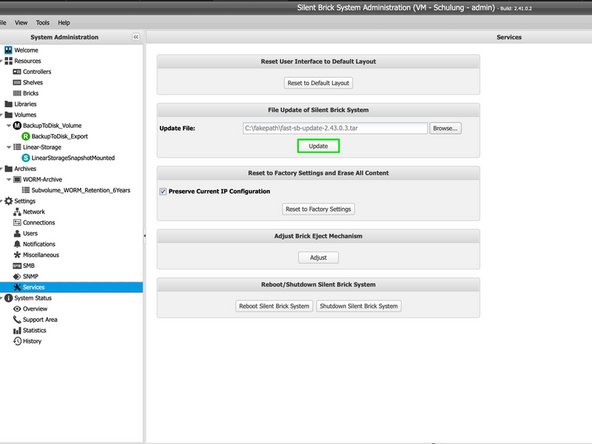Collapse the Linear-Storage tree node
The image size is (592, 444).
(9, 147)
